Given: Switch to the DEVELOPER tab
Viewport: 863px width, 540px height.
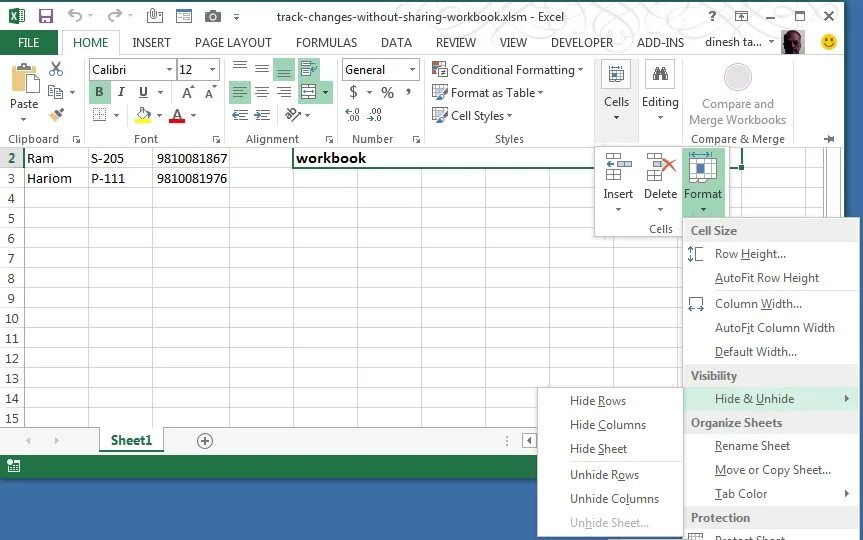Looking at the screenshot, I should click(582, 42).
